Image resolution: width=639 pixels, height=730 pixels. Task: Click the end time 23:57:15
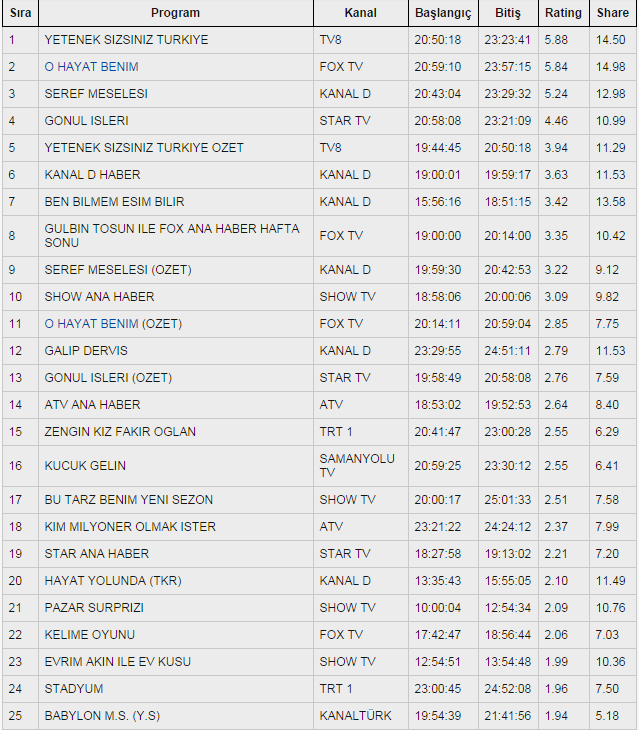(x=507, y=67)
